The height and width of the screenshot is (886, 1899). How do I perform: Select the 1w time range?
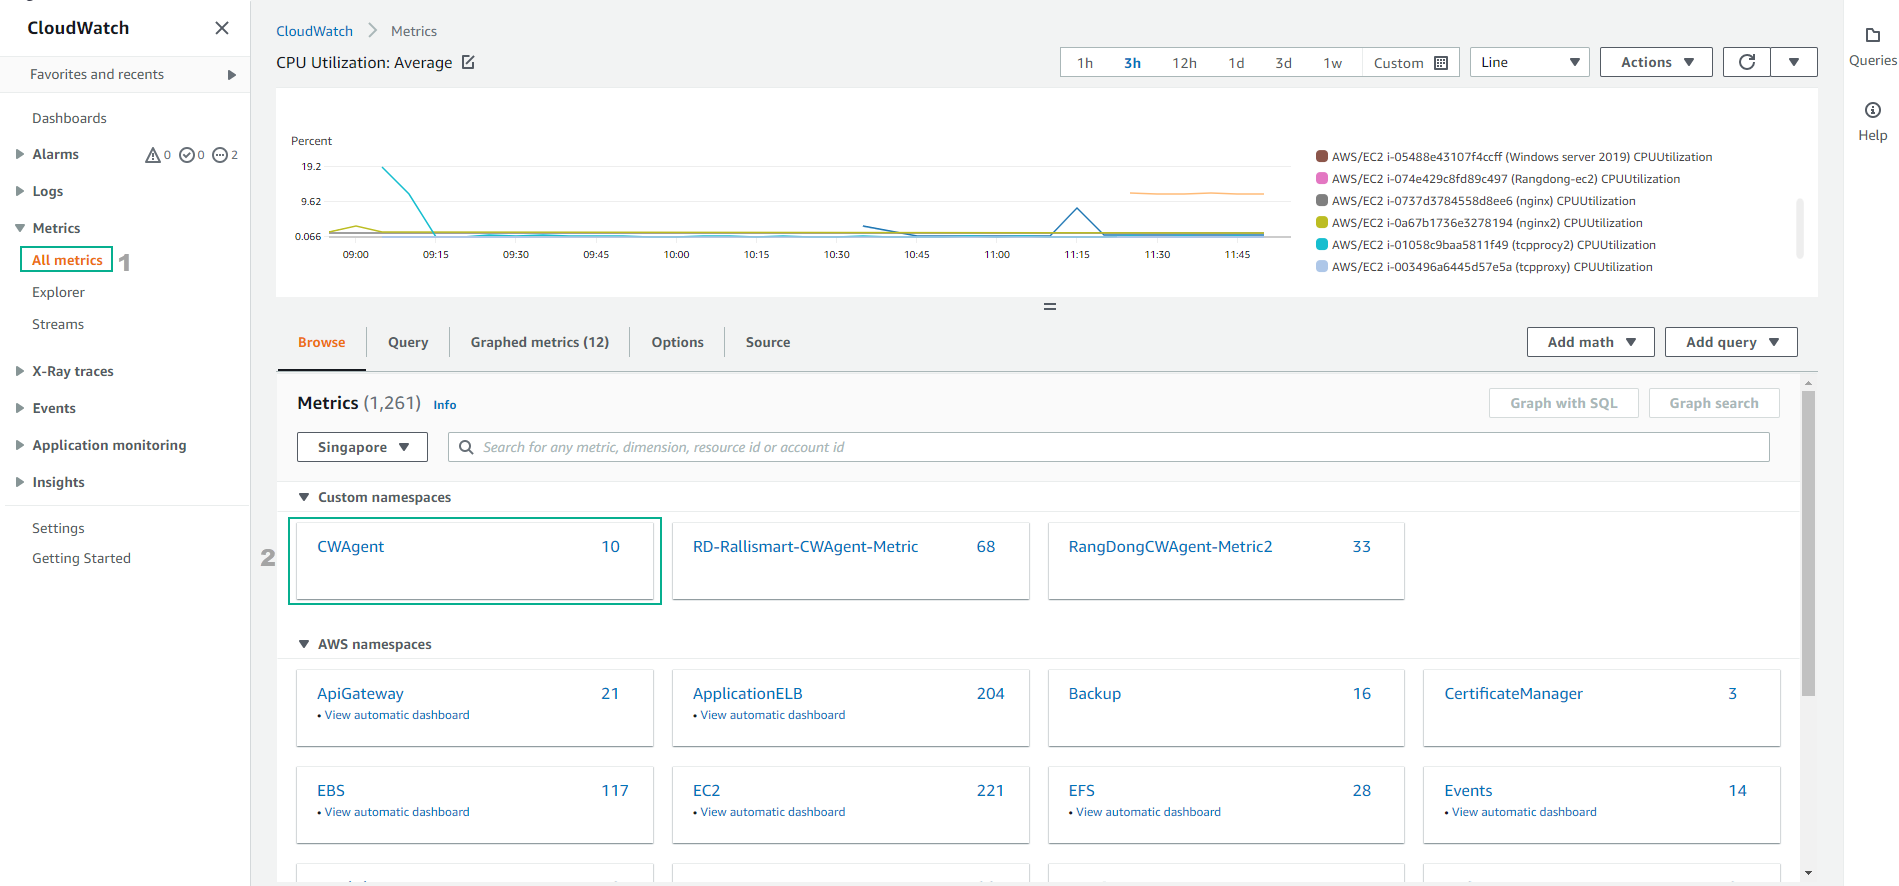1332,63
